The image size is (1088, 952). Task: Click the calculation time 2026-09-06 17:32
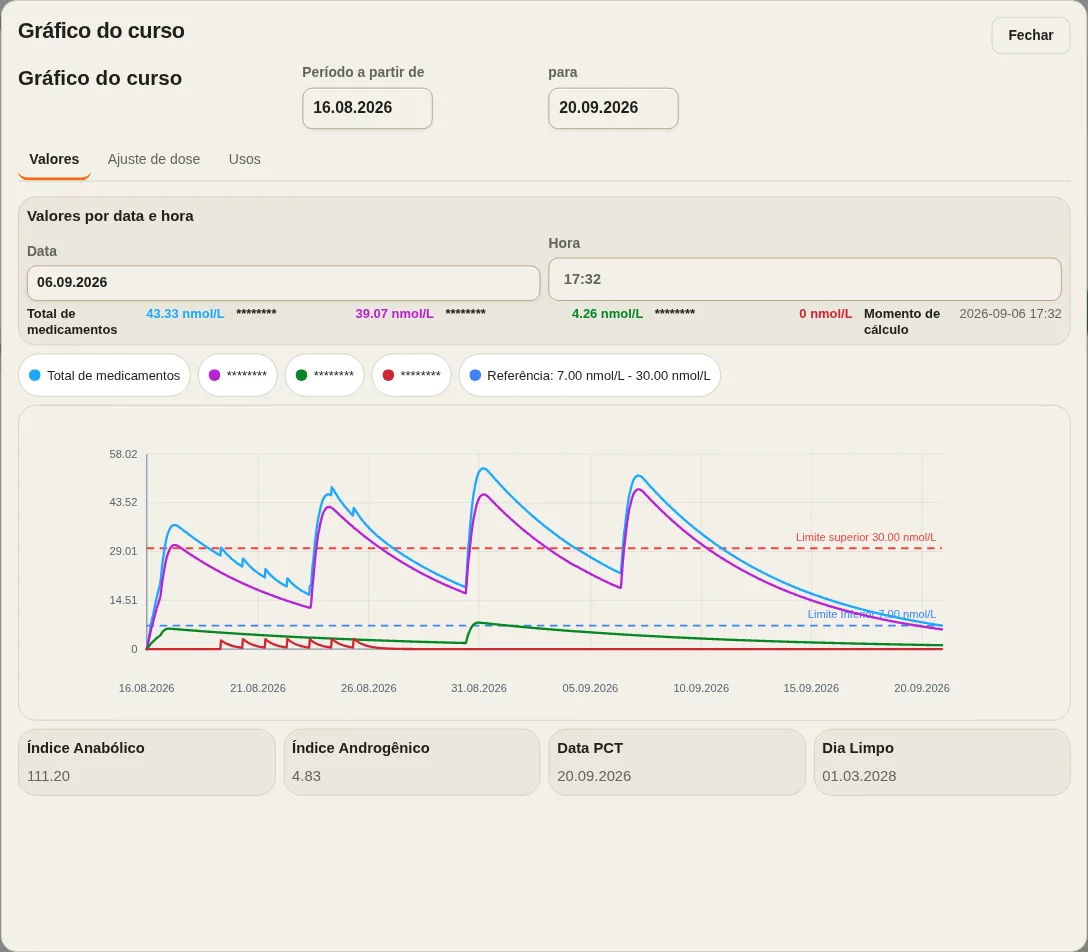1010,314
